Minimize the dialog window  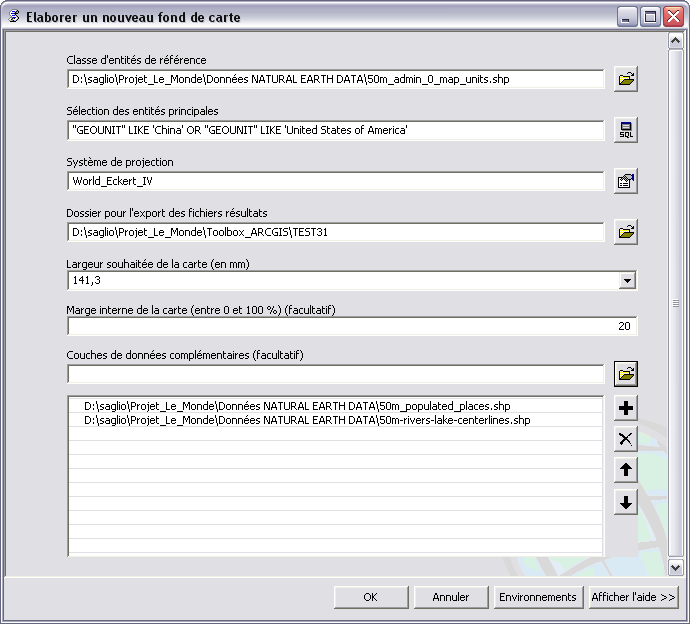626,17
